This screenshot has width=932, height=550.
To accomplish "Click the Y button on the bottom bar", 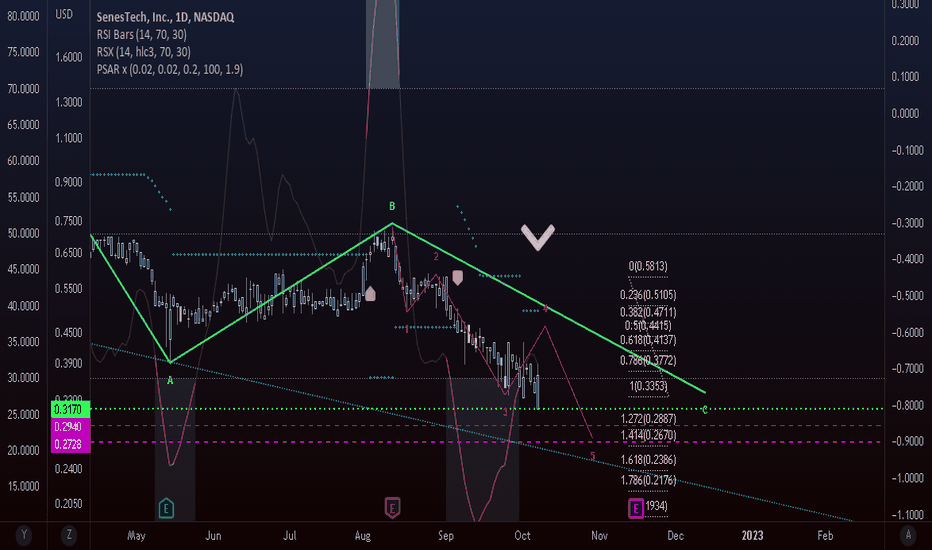I will [24, 535].
